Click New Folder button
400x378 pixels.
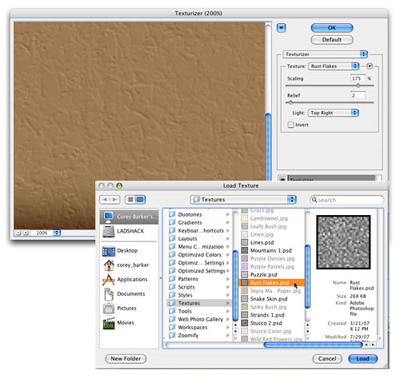click(x=126, y=359)
